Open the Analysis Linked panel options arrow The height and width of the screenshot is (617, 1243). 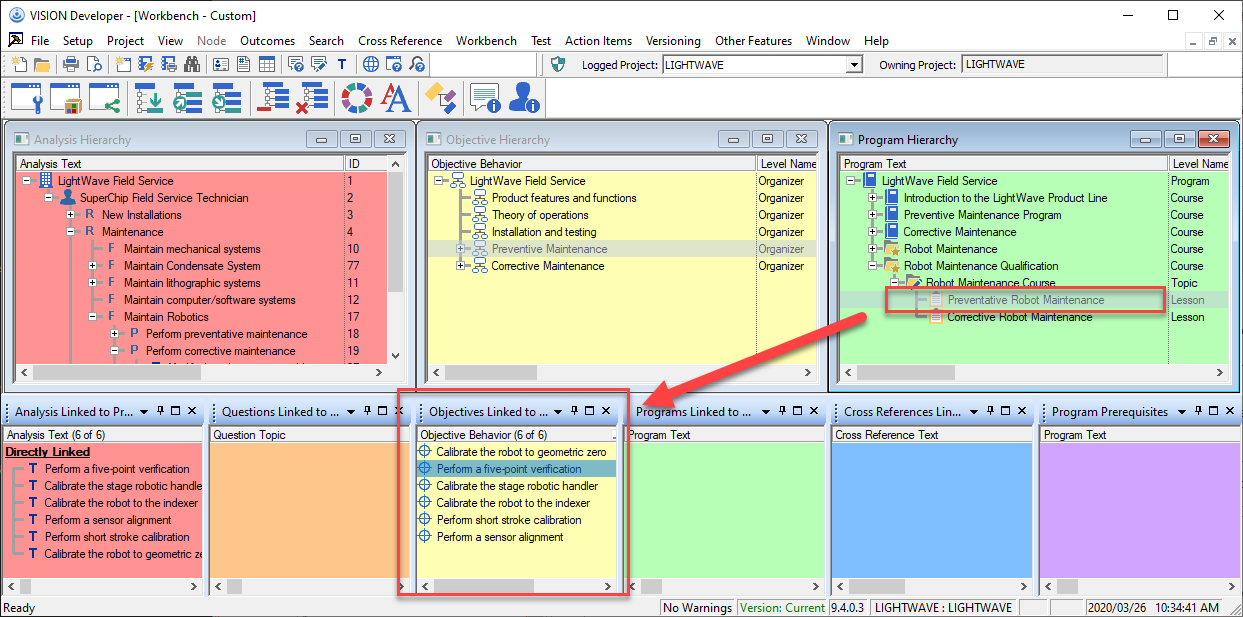[144, 411]
